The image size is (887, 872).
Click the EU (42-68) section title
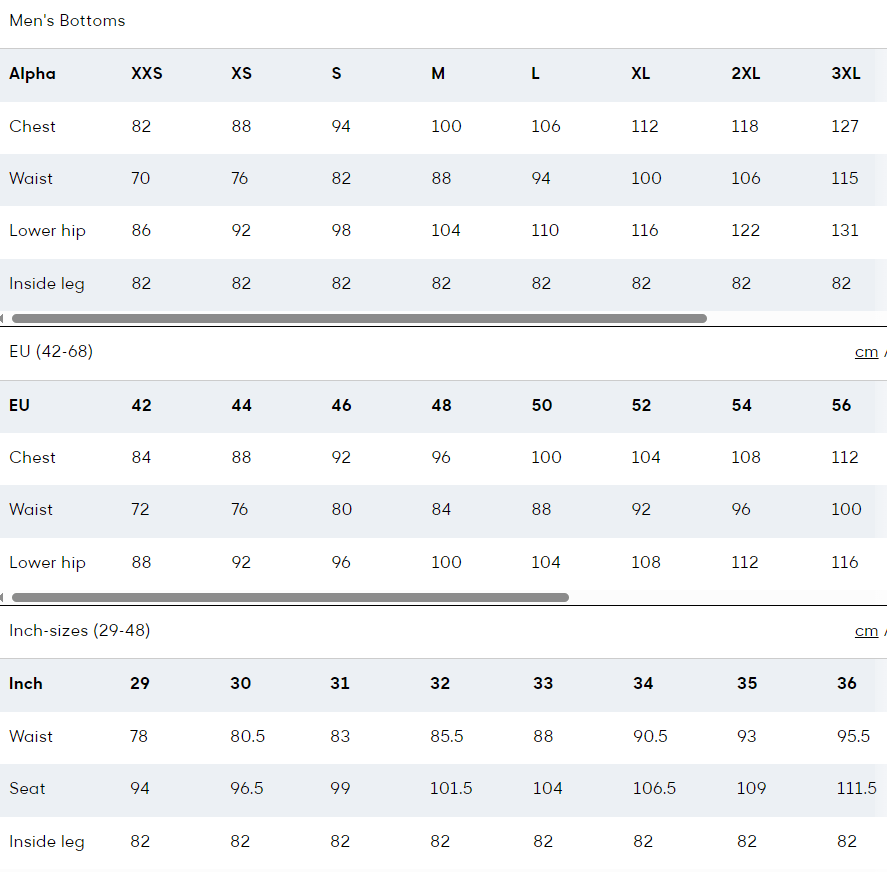point(51,351)
